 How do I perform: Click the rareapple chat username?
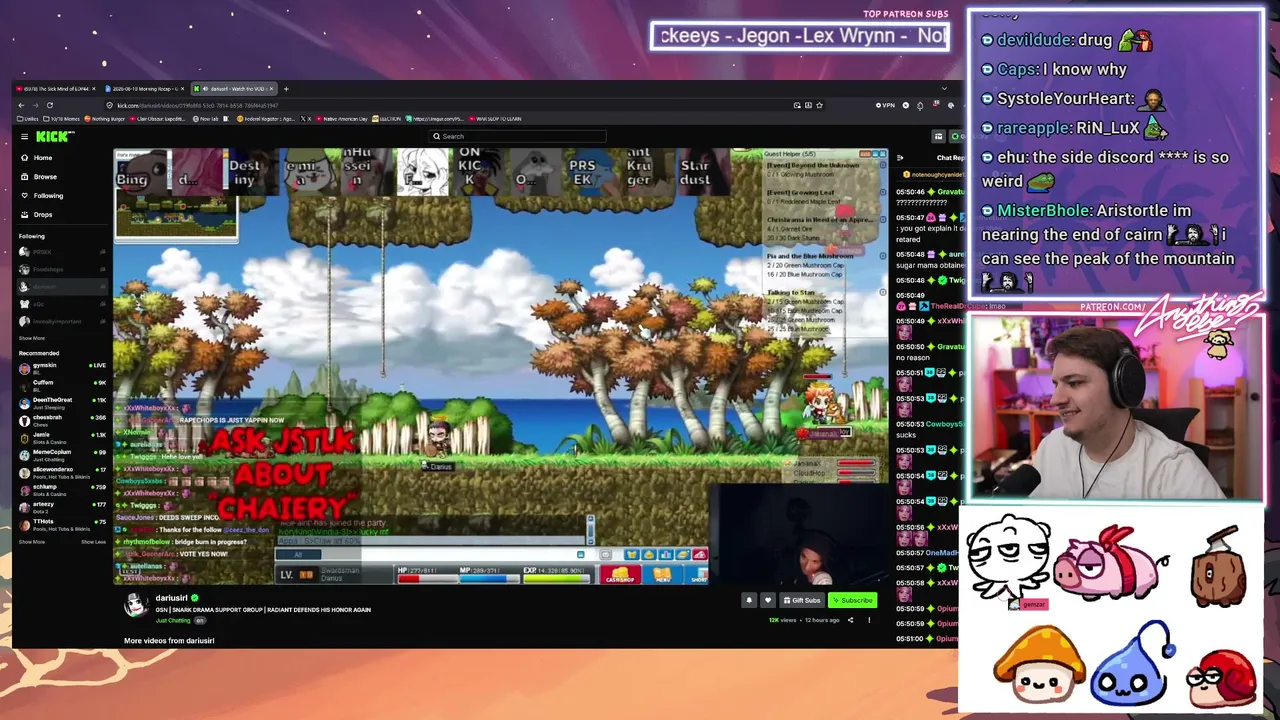pyautogui.click(x=1034, y=128)
